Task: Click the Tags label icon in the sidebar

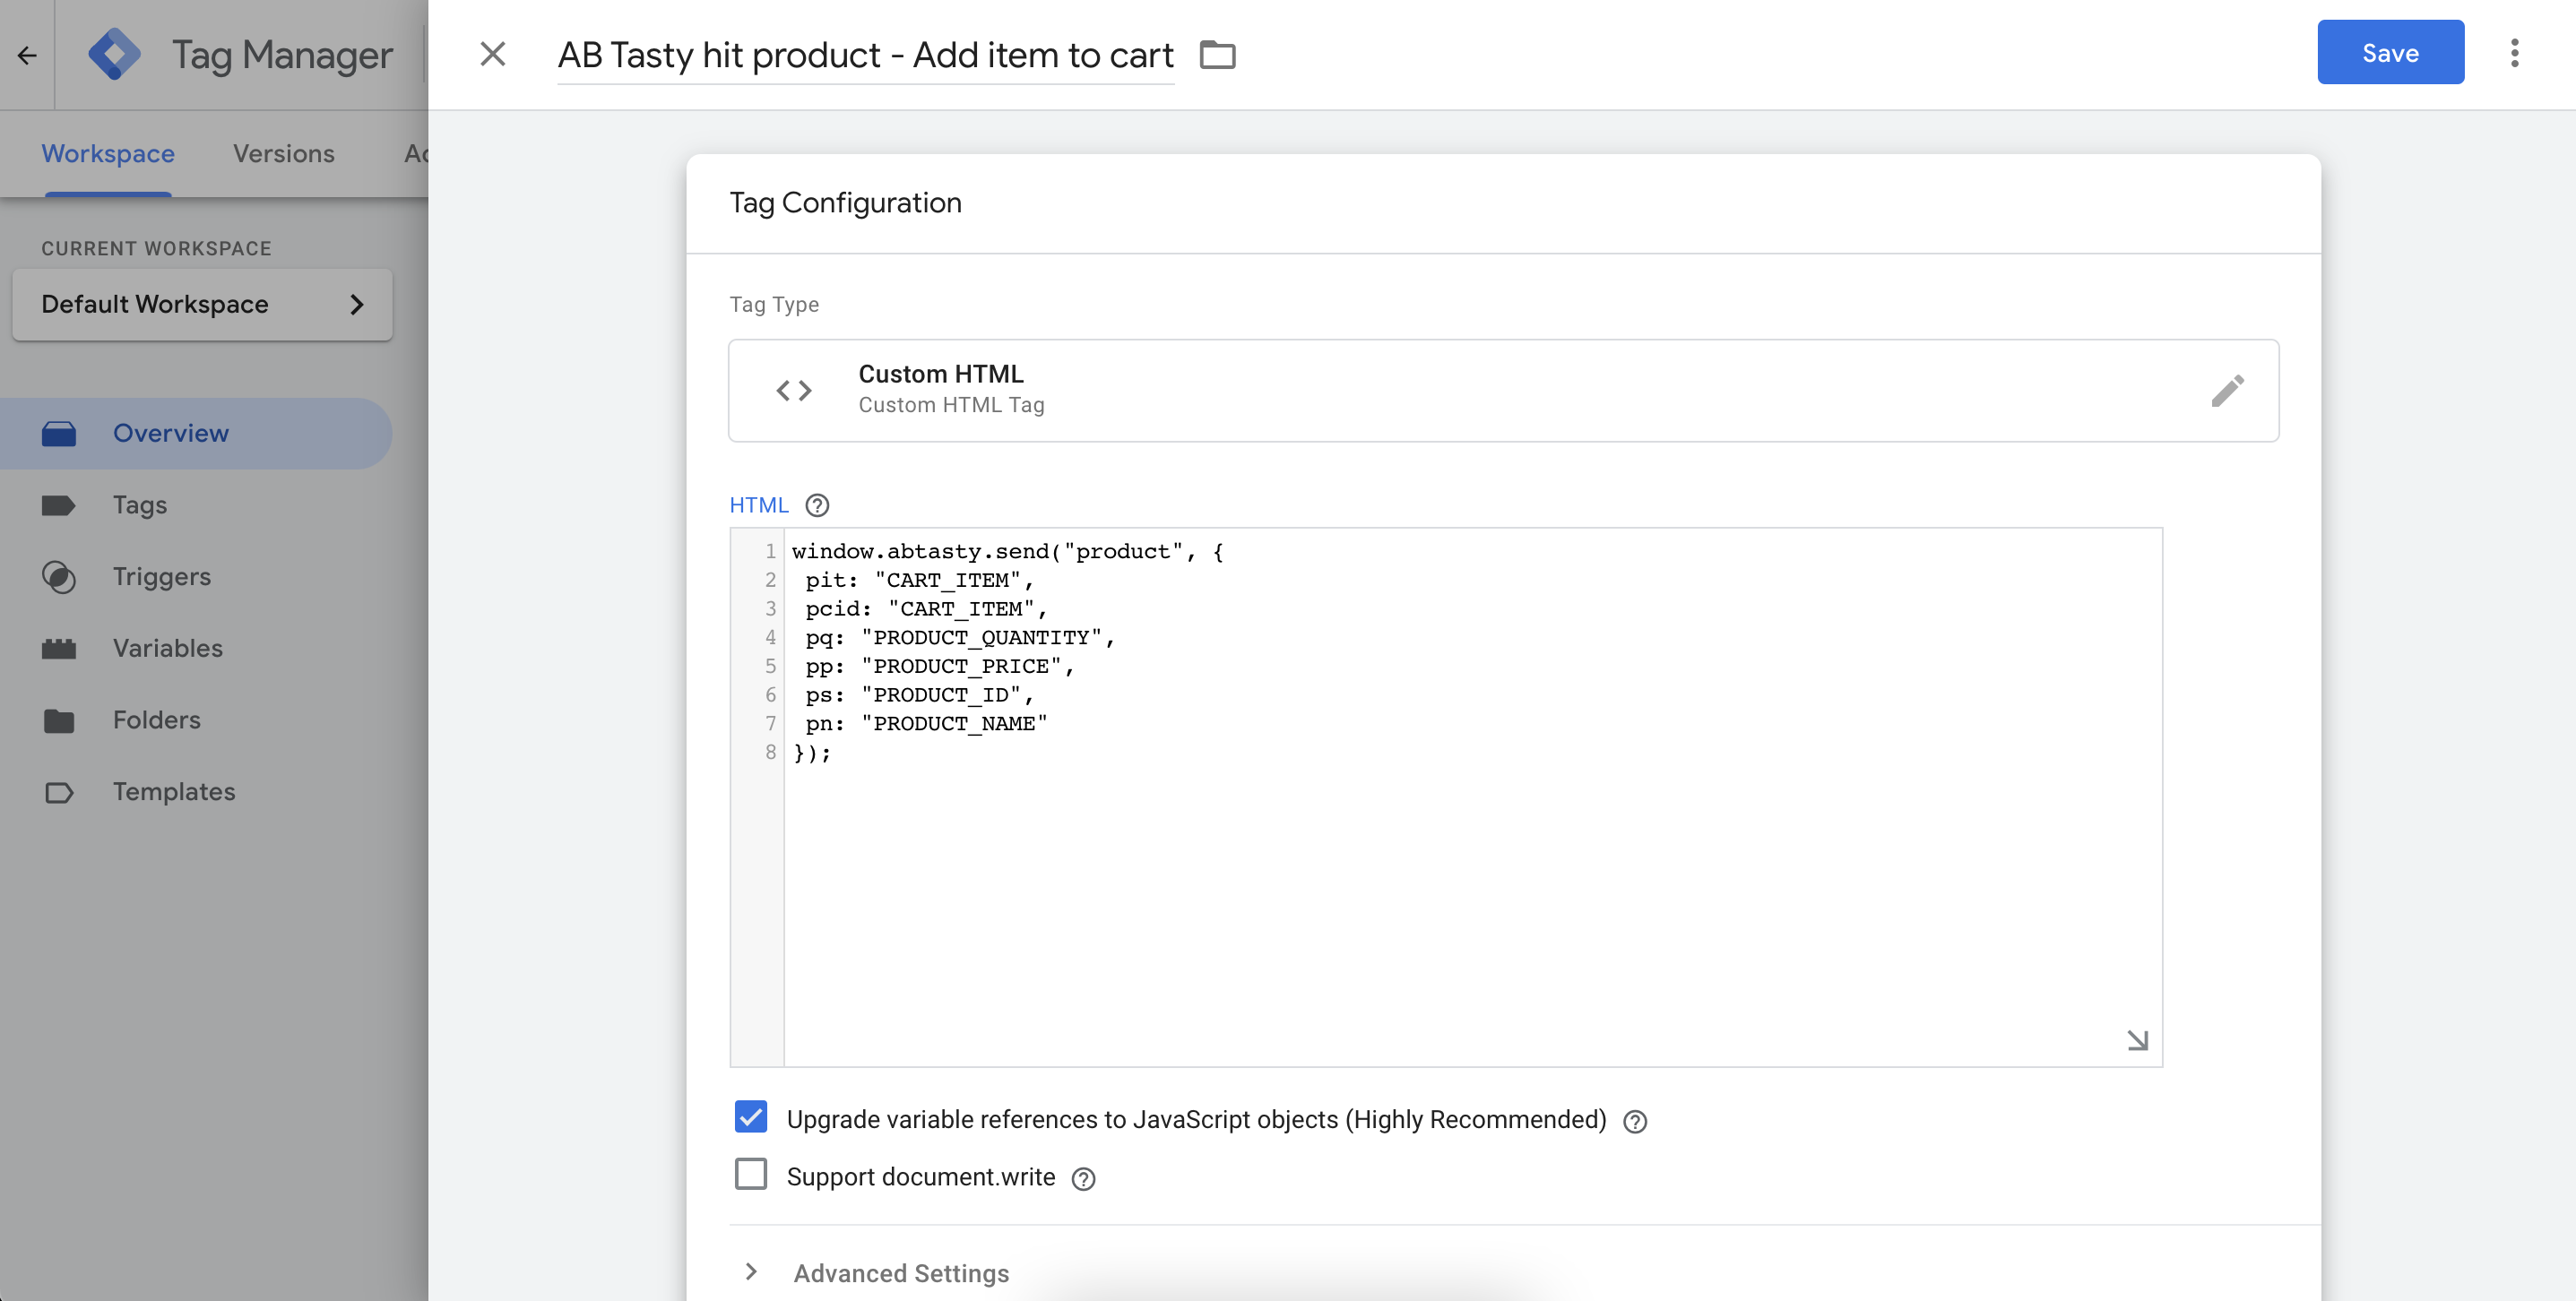Action: (59, 505)
